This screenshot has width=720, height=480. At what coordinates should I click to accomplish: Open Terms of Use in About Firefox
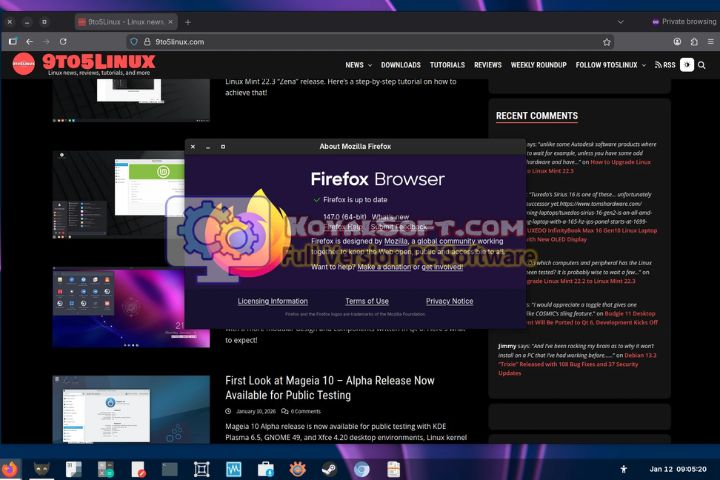367,301
